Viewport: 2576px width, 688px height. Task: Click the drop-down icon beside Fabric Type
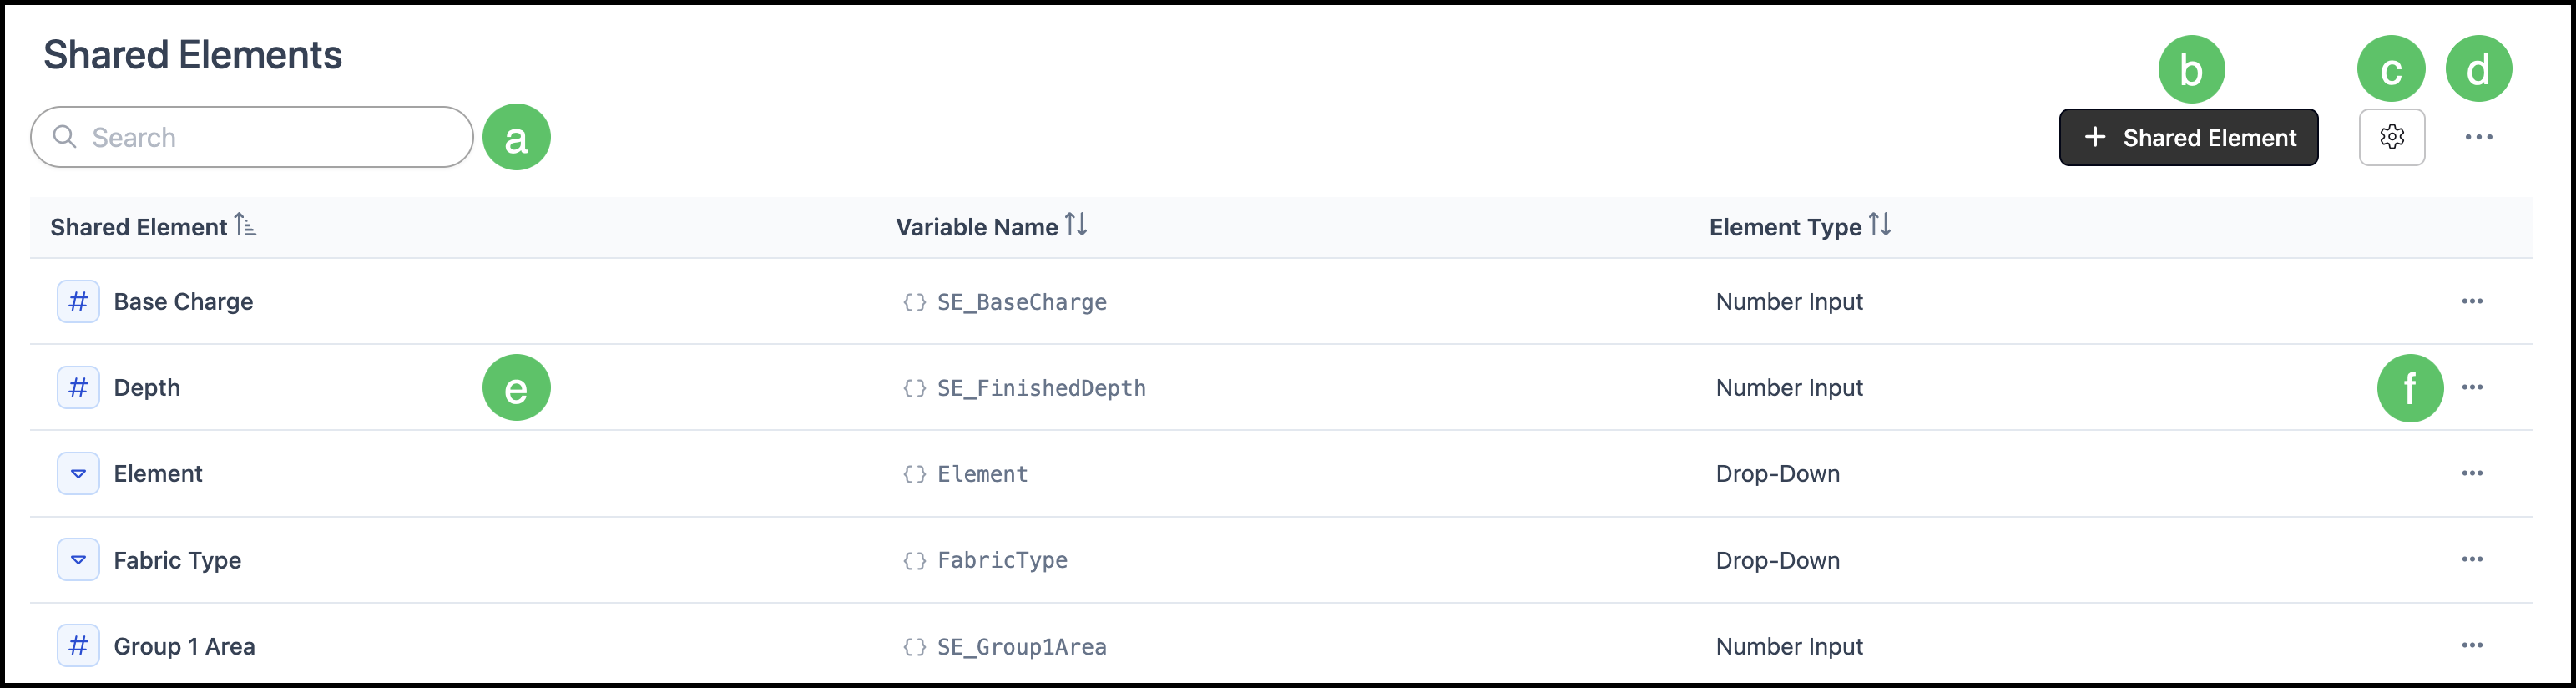tap(78, 560)
